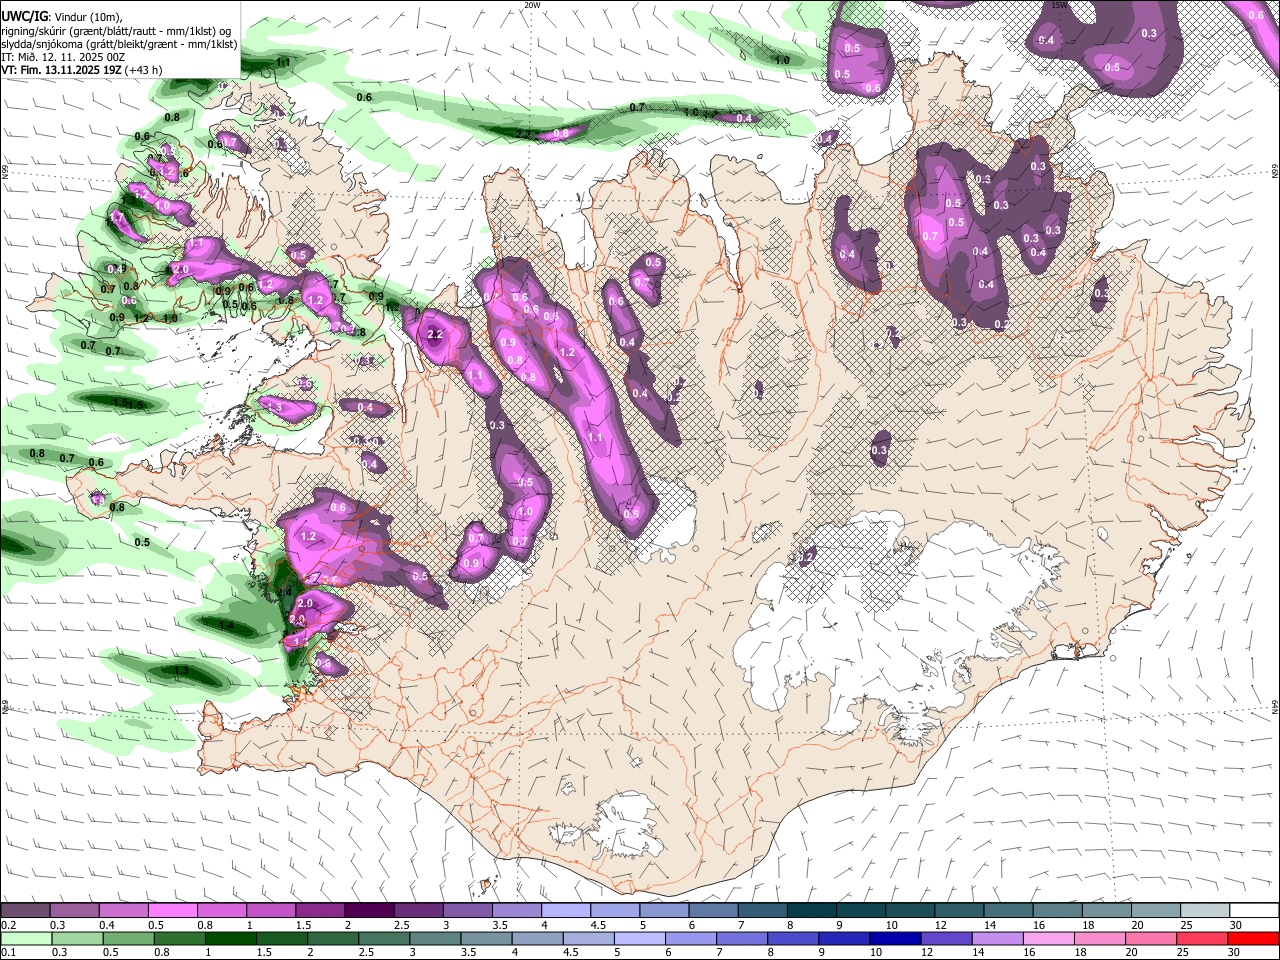
Task: Click the green '2.2' rainfall value off the north coast
Action: point(522,133)
